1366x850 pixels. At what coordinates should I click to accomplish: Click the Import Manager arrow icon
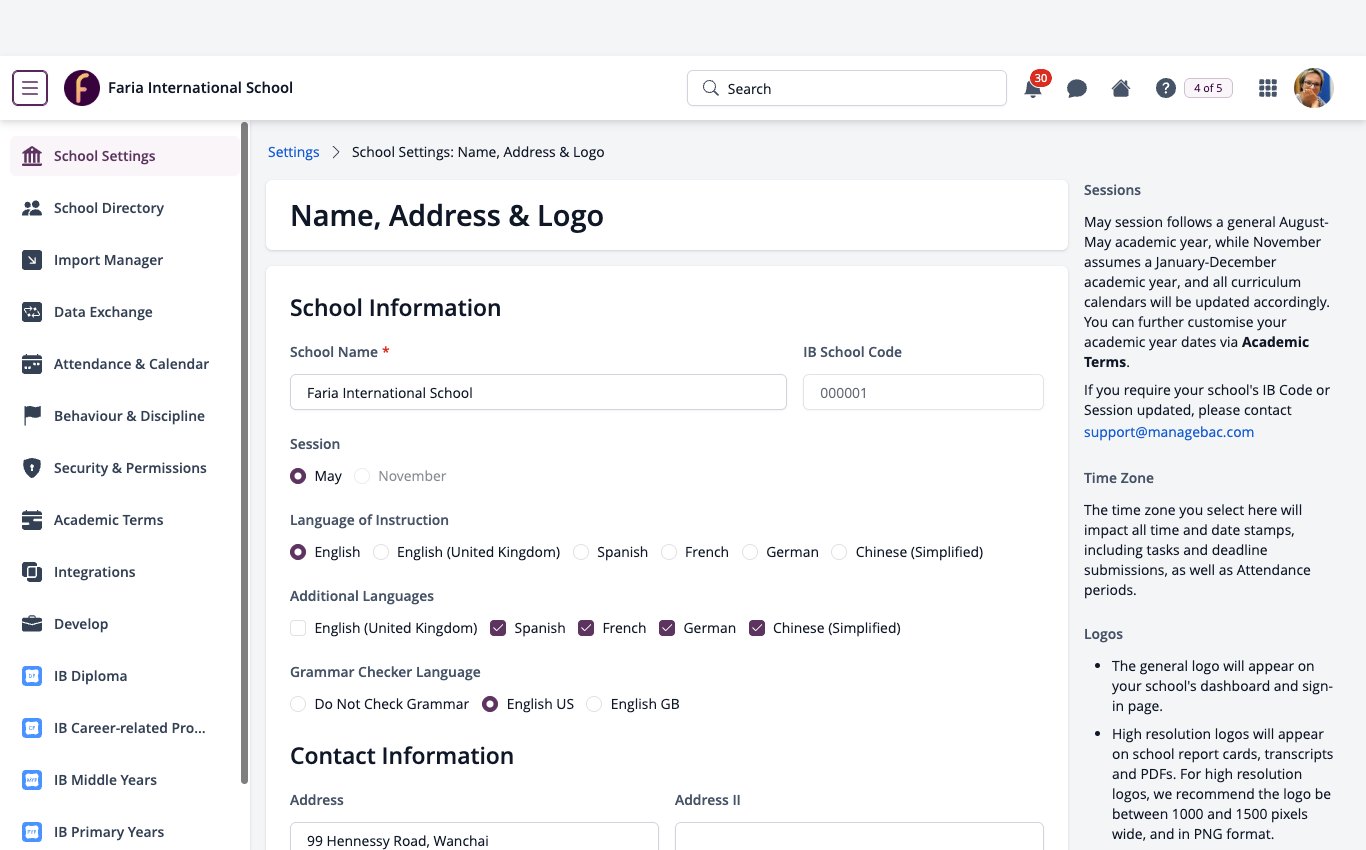pos(32,260)
